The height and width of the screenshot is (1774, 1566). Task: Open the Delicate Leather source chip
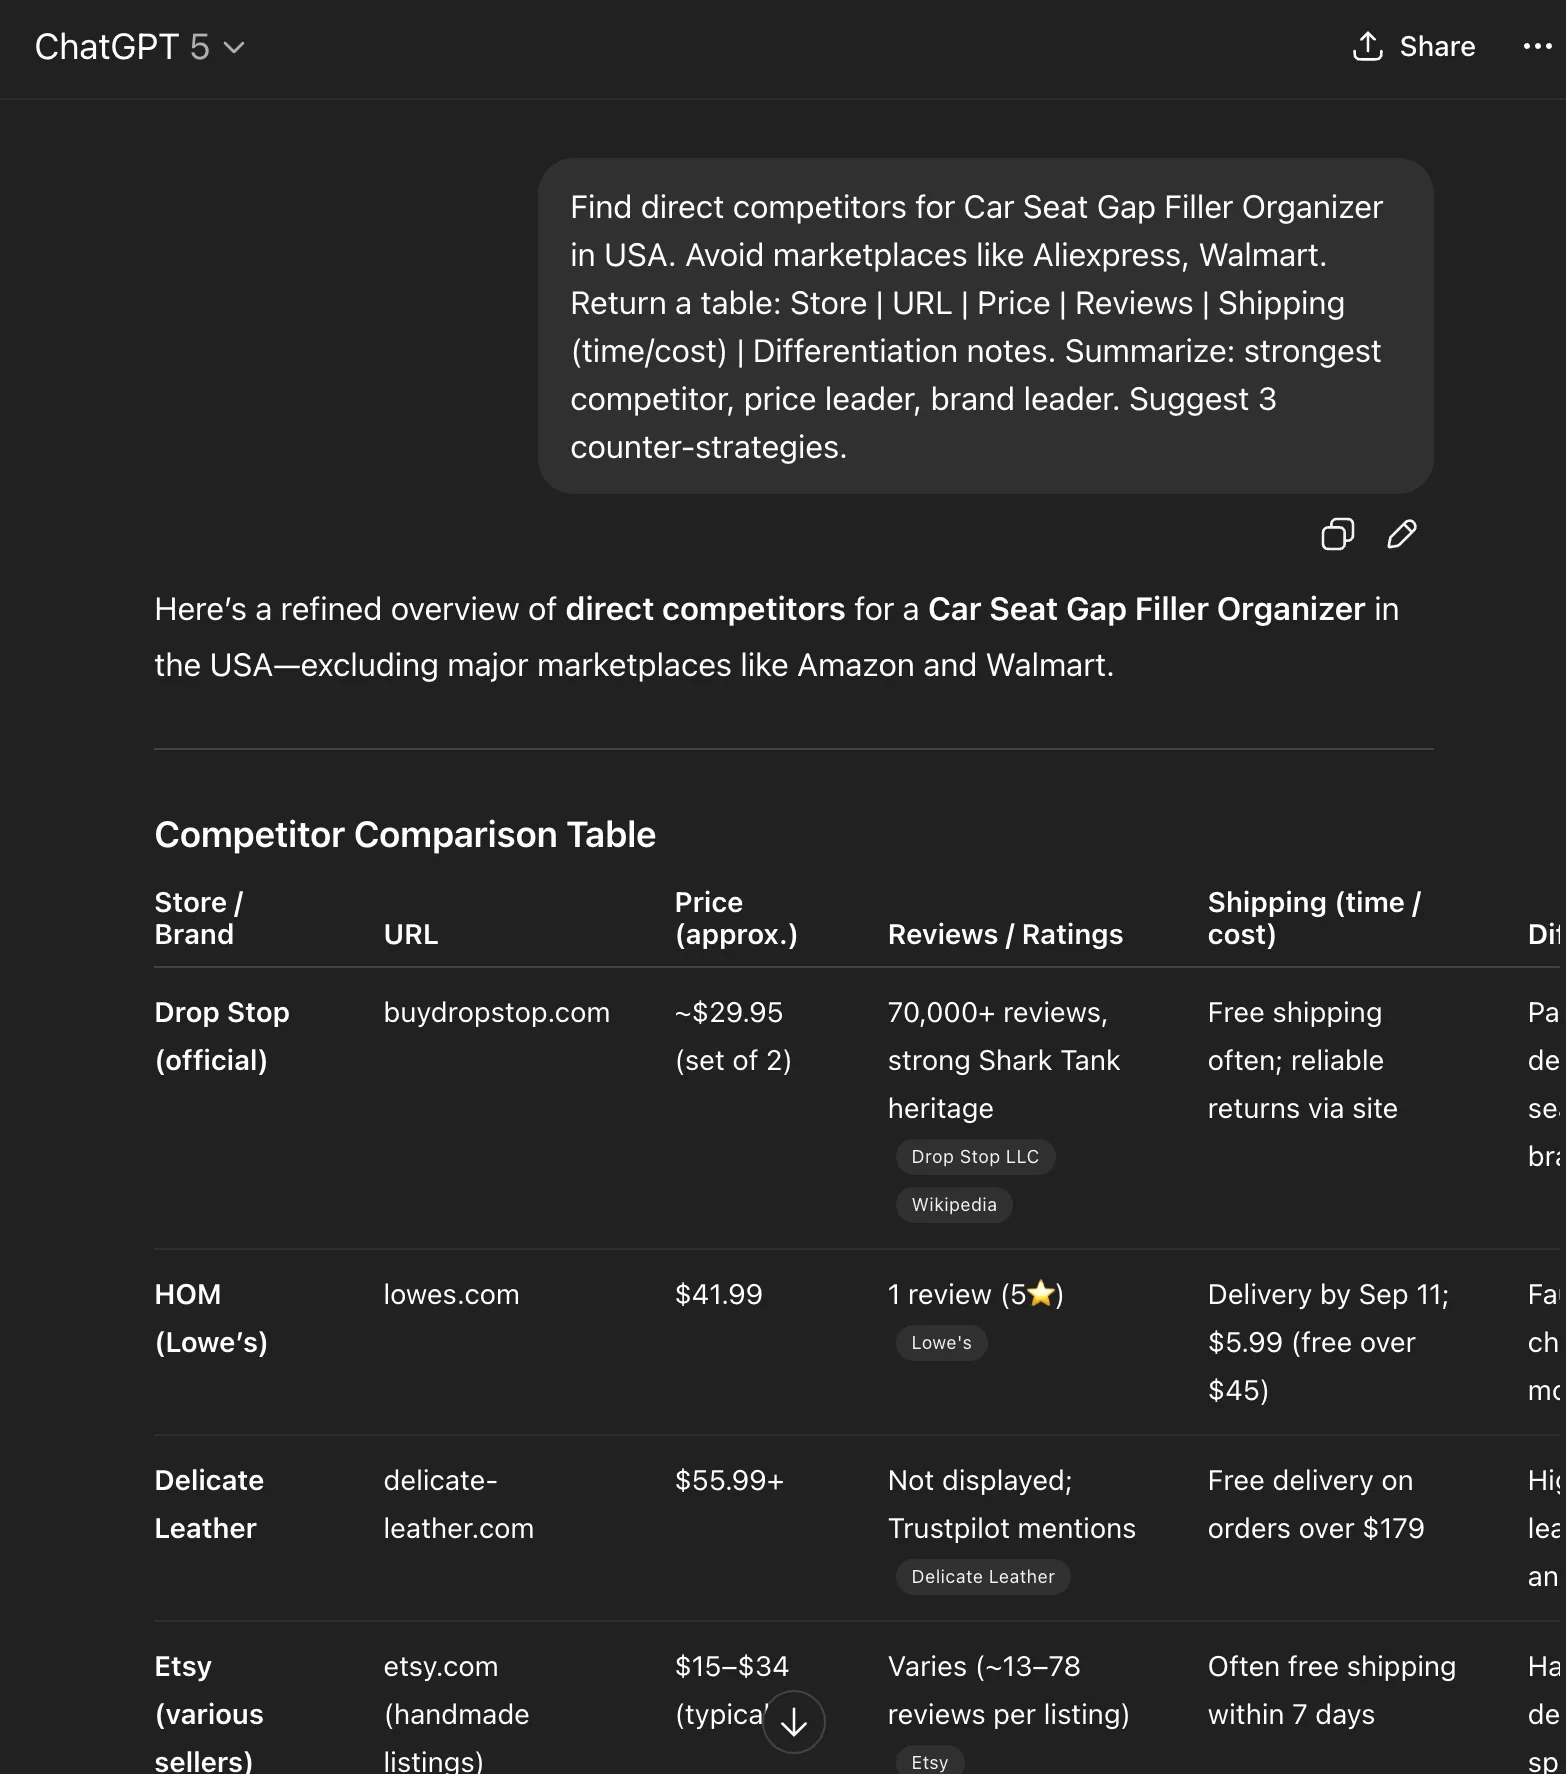tap(982, 1577)
